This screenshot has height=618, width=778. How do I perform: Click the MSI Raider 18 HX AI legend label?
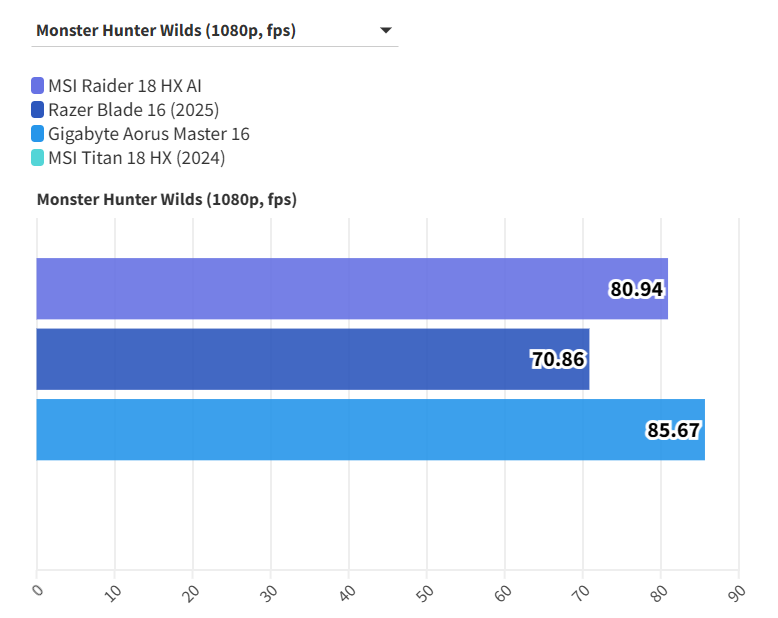125,86
